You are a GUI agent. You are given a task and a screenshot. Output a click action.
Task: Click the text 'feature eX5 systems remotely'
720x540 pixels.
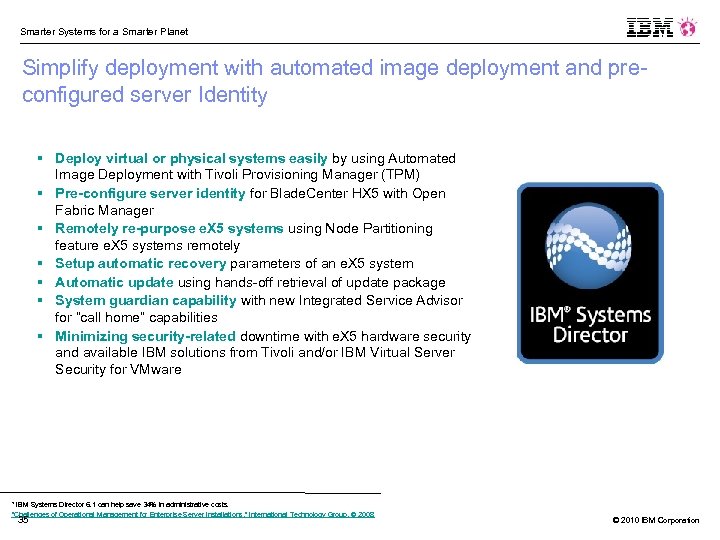point(147,246)
